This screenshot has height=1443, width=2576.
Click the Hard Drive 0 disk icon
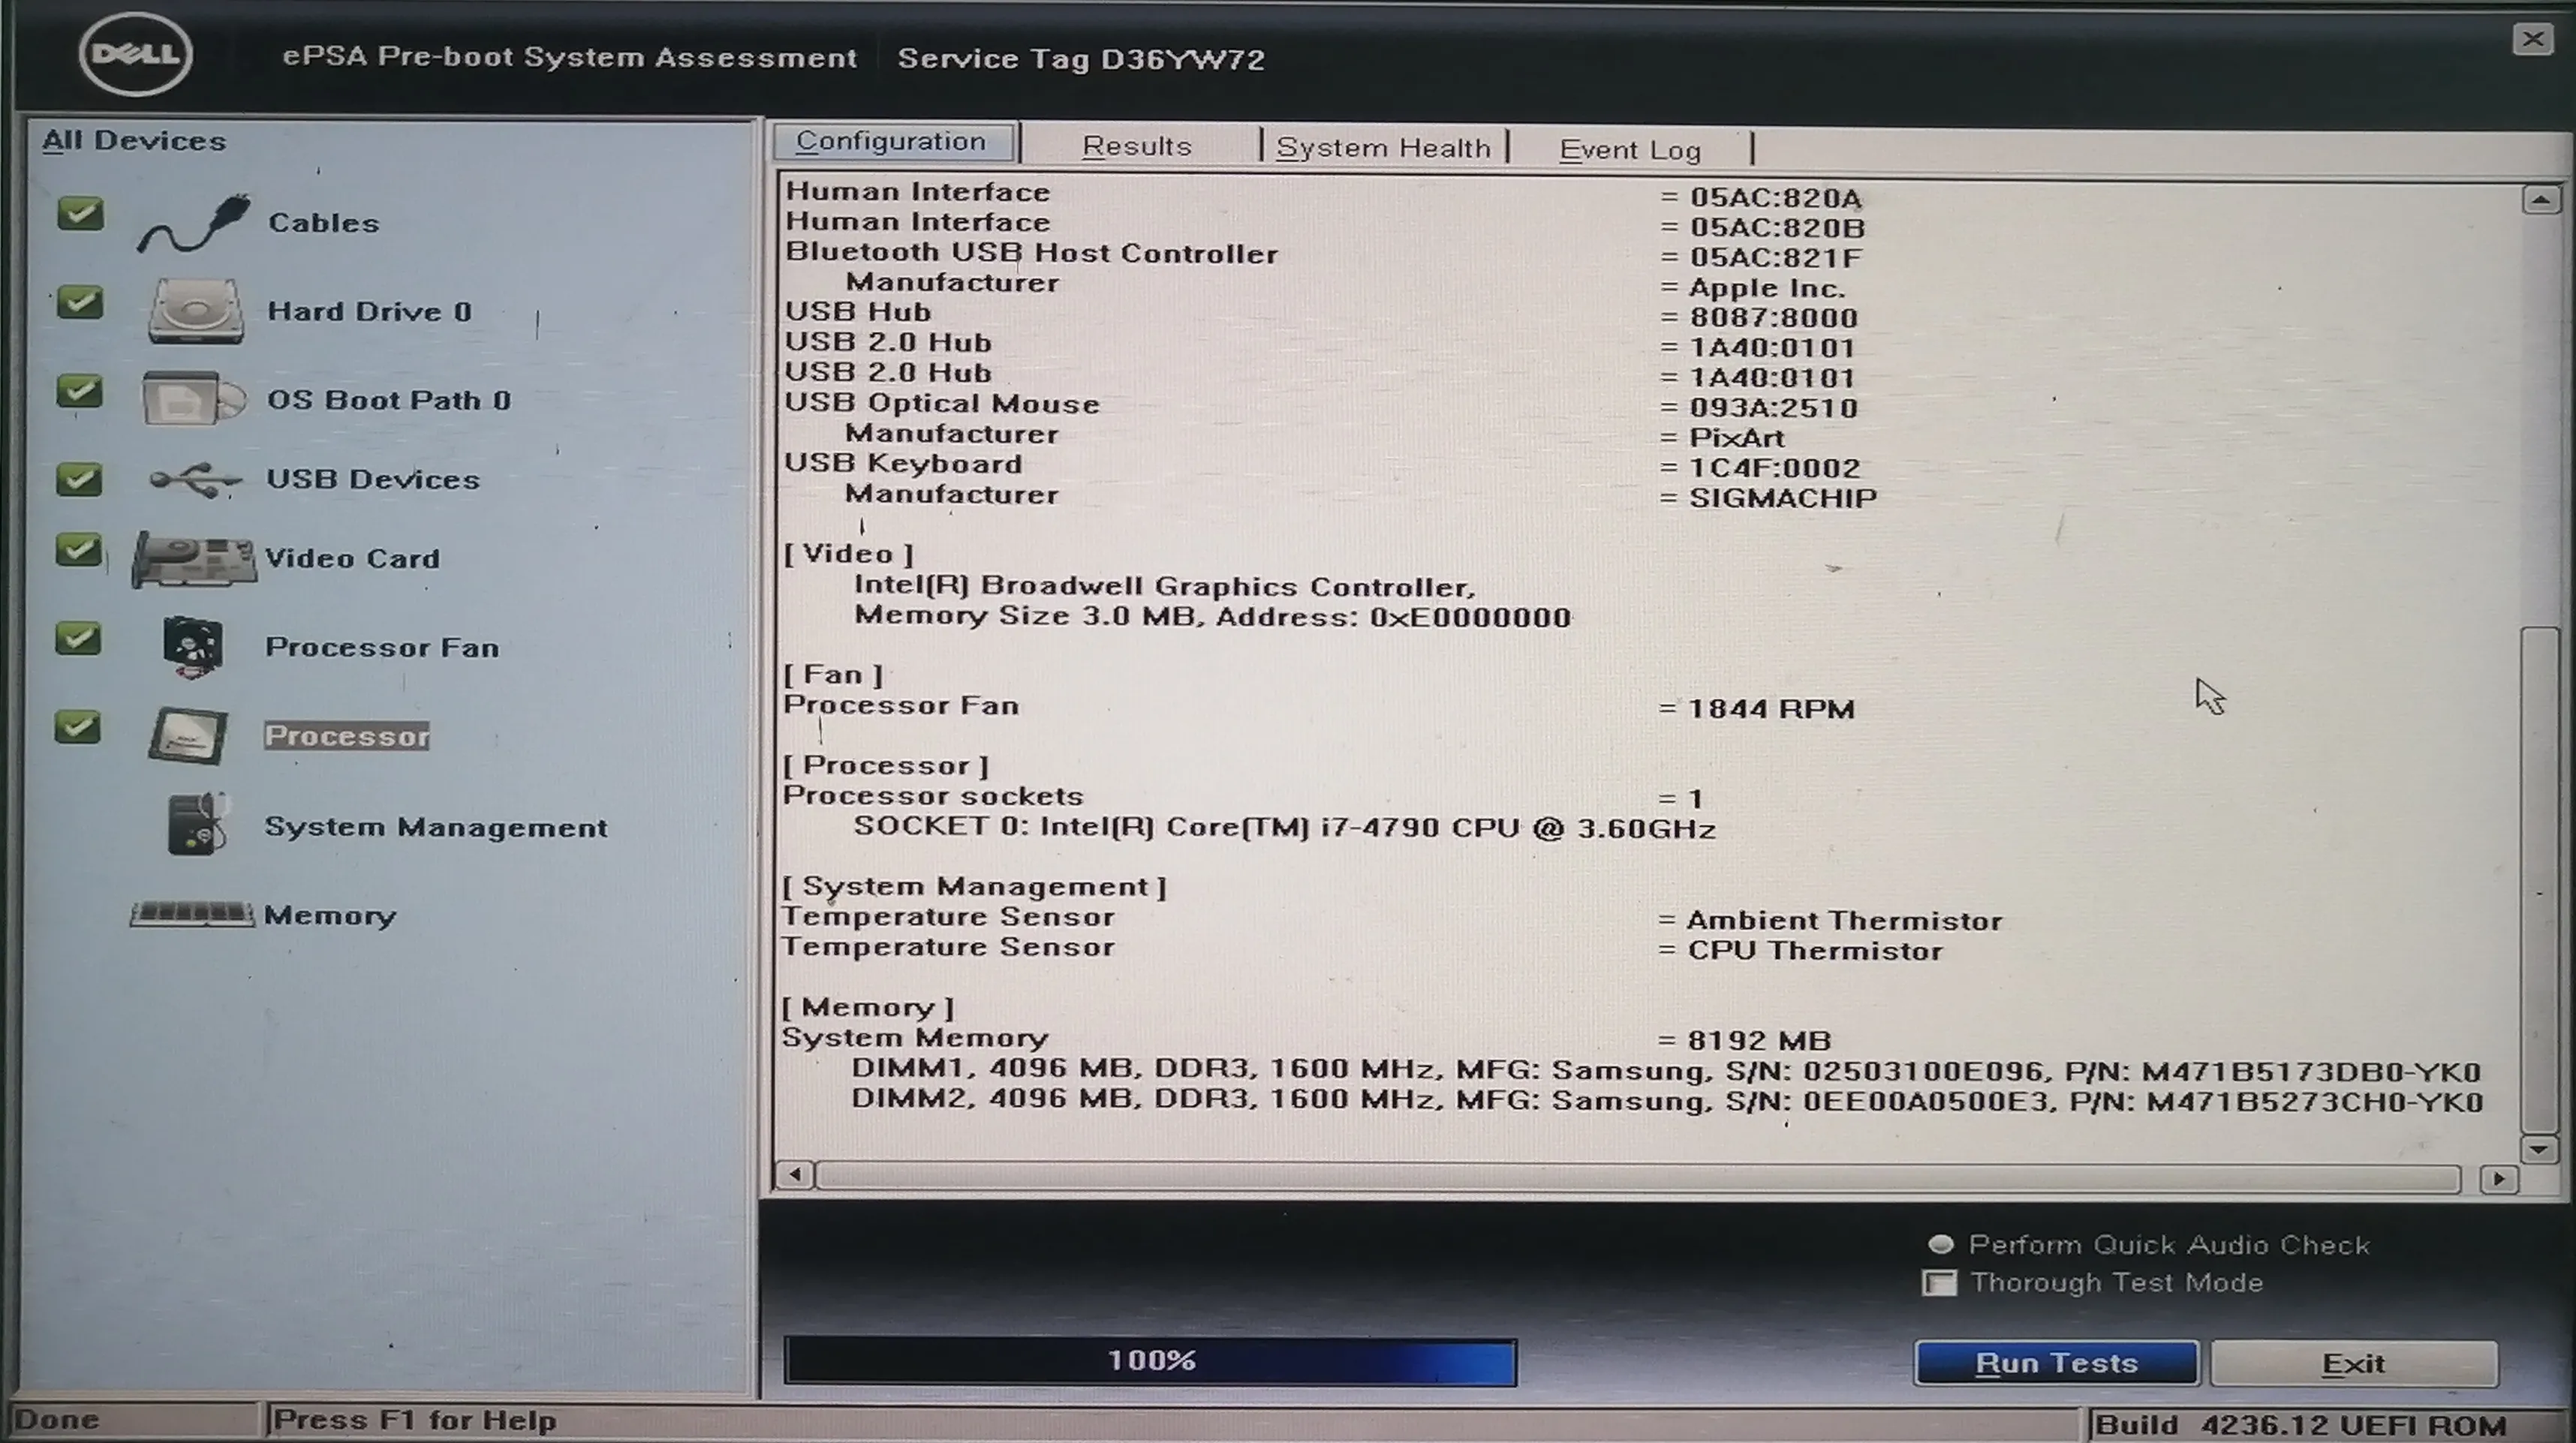(195, 311)
